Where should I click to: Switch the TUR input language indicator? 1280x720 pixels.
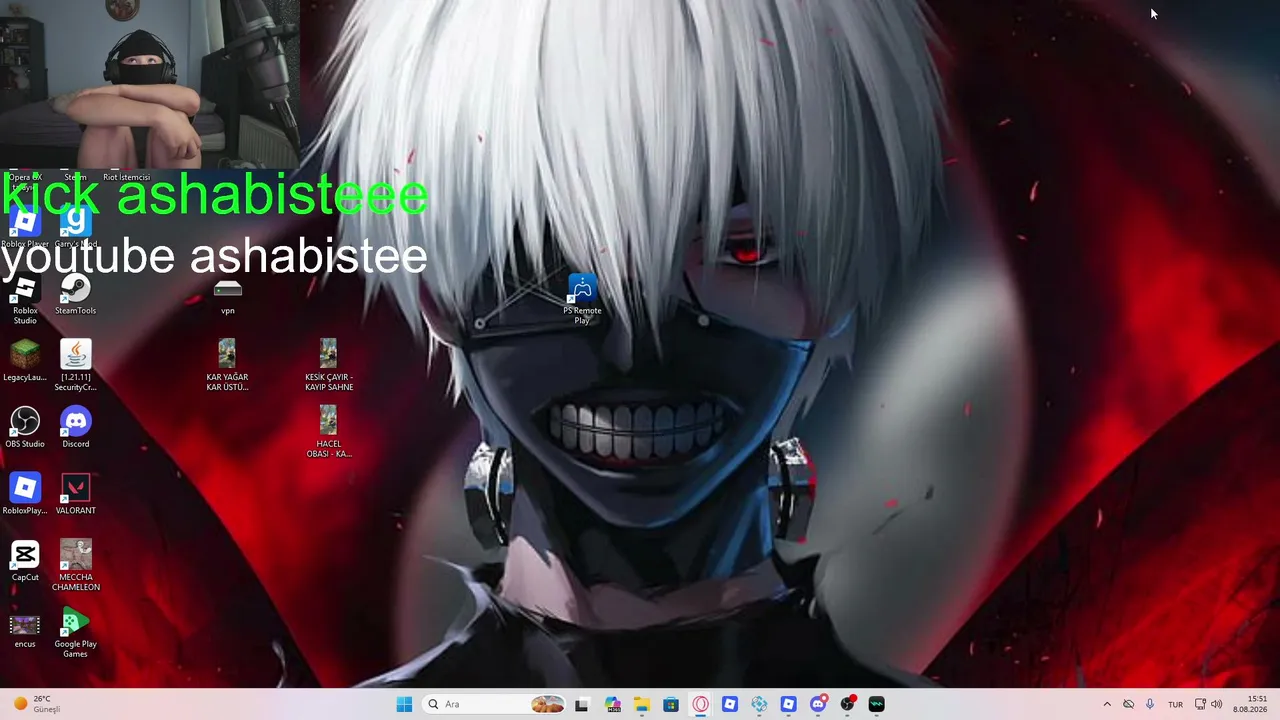coord(1176,704)
